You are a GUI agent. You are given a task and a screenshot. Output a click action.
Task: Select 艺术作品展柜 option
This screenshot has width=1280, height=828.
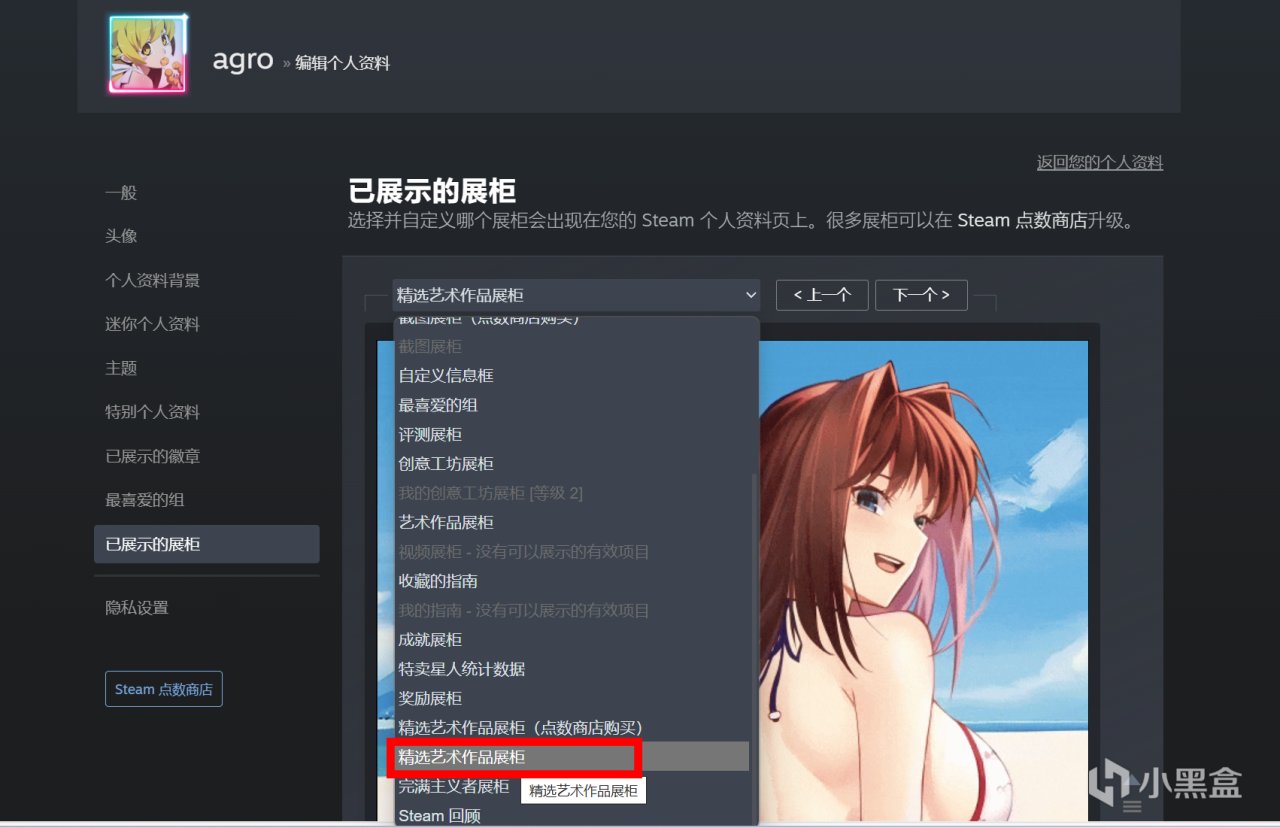click(x=571, y=522)
